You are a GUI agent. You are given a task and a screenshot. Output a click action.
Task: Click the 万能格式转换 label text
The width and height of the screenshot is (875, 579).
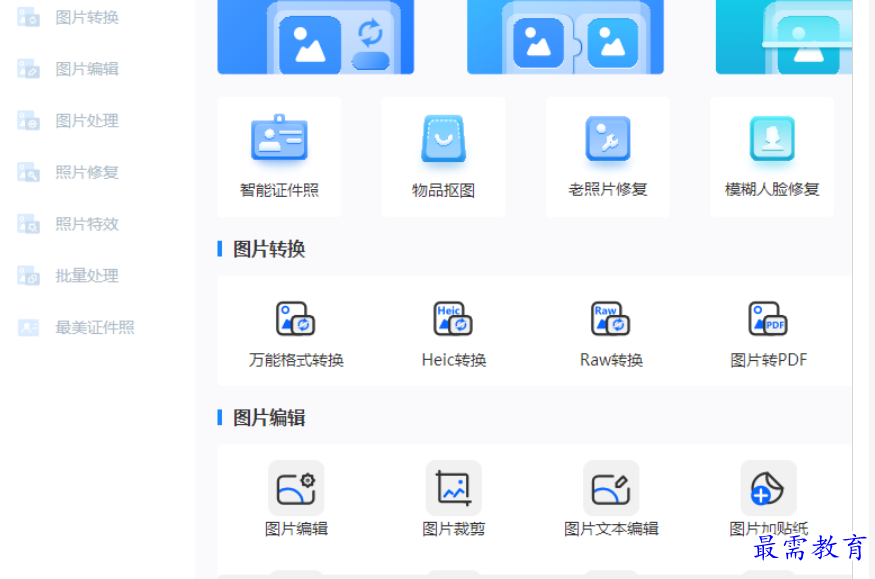pos(296,360)
